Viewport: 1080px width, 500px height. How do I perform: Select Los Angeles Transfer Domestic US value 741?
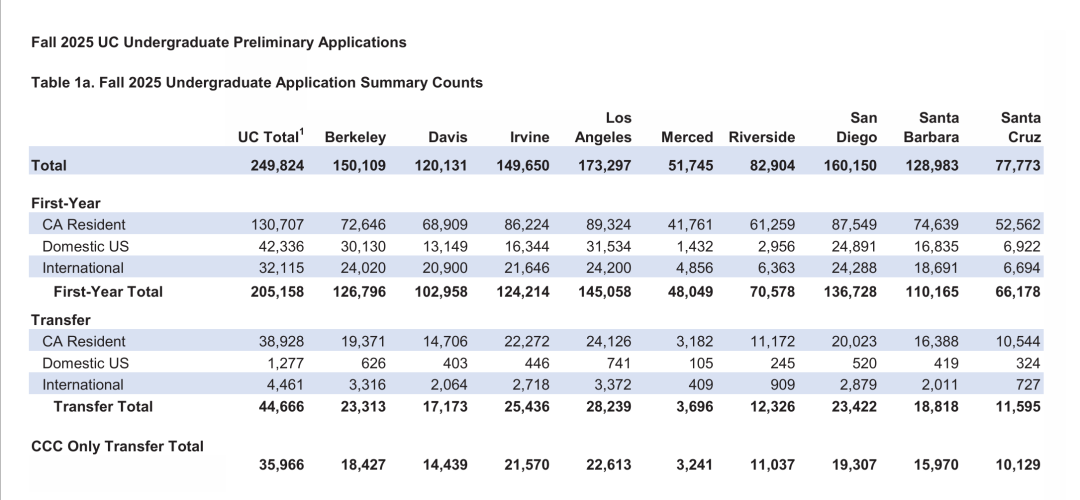(x=619, y=363)
